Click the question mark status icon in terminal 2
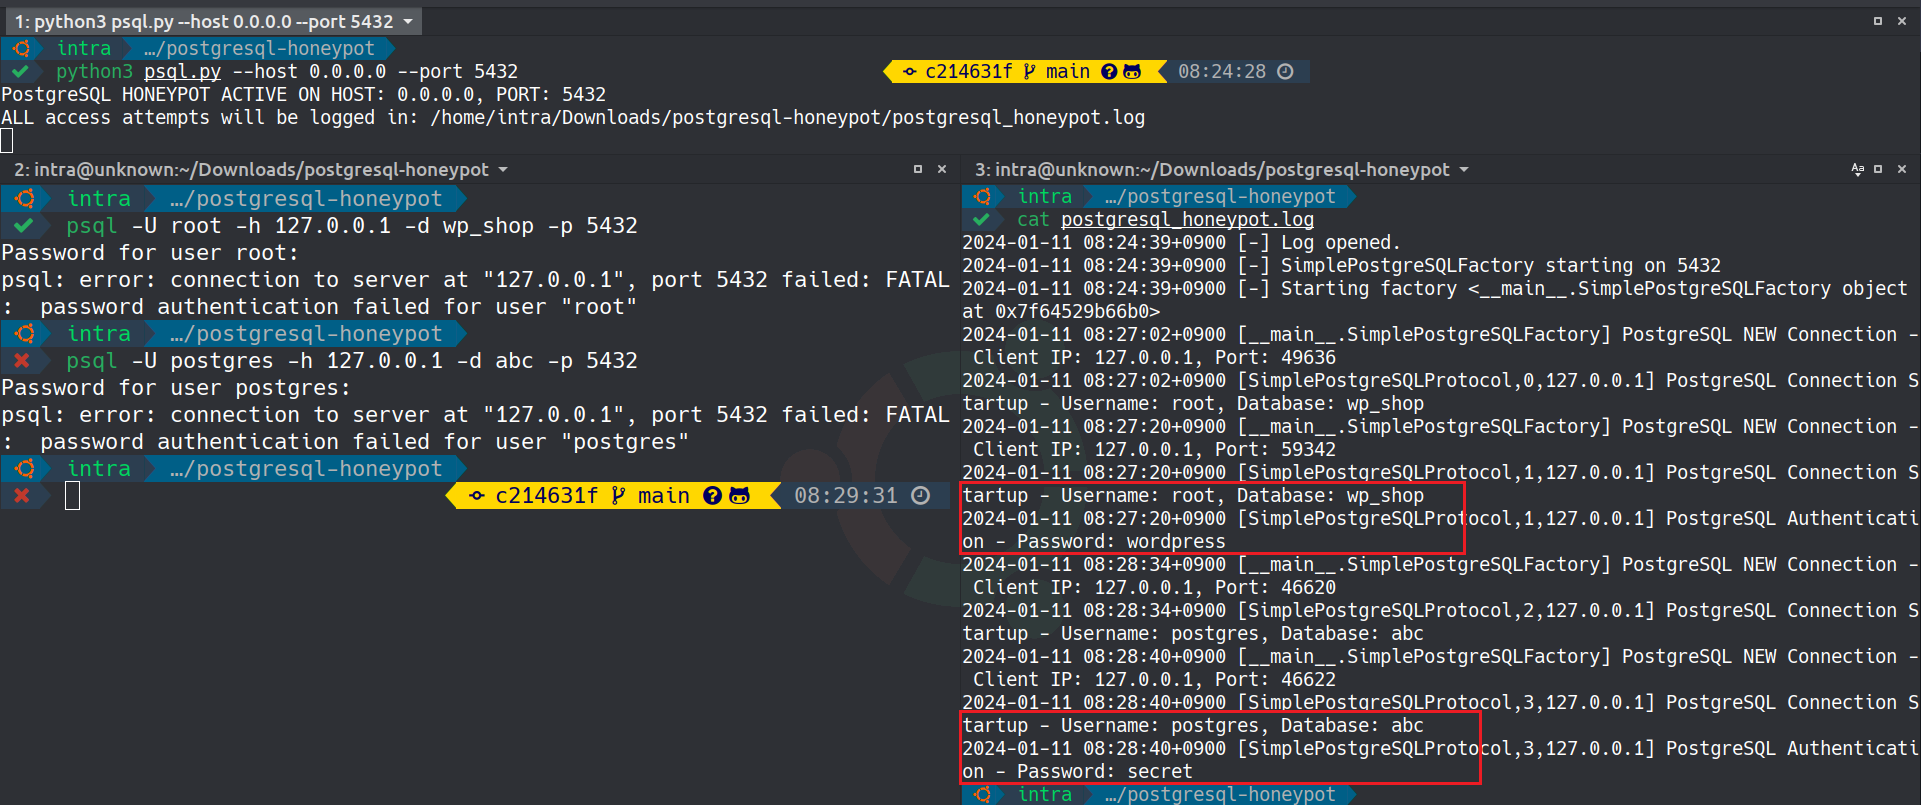1921x805 pixels. click(x=712, y=496)
